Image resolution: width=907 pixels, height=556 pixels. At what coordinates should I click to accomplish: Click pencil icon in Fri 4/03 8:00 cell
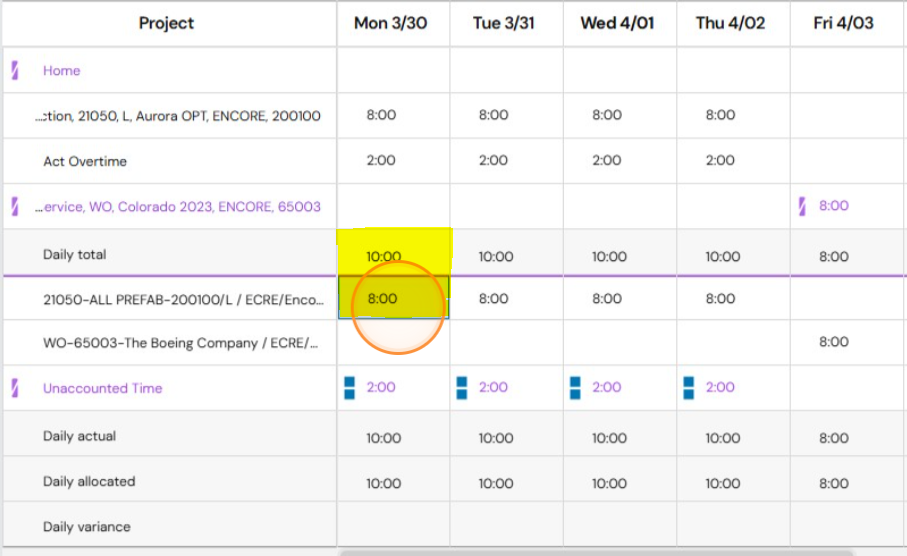click(802, 206)
